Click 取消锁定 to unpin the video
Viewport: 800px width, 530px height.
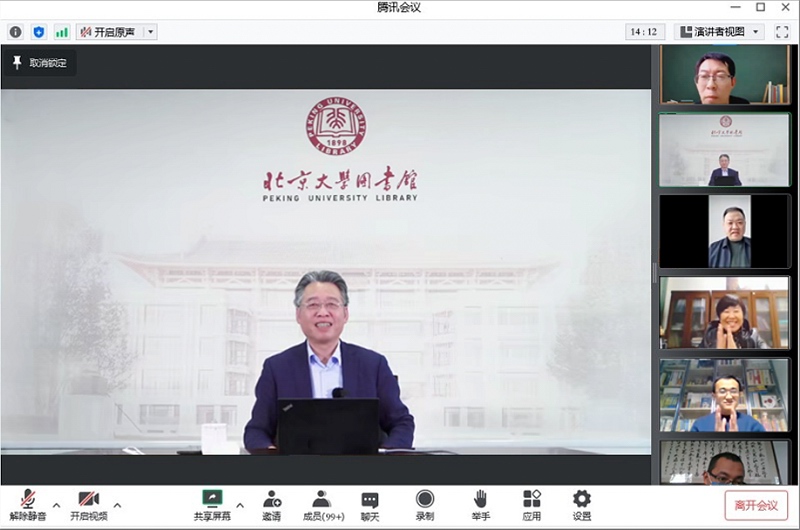click(39, 63)
